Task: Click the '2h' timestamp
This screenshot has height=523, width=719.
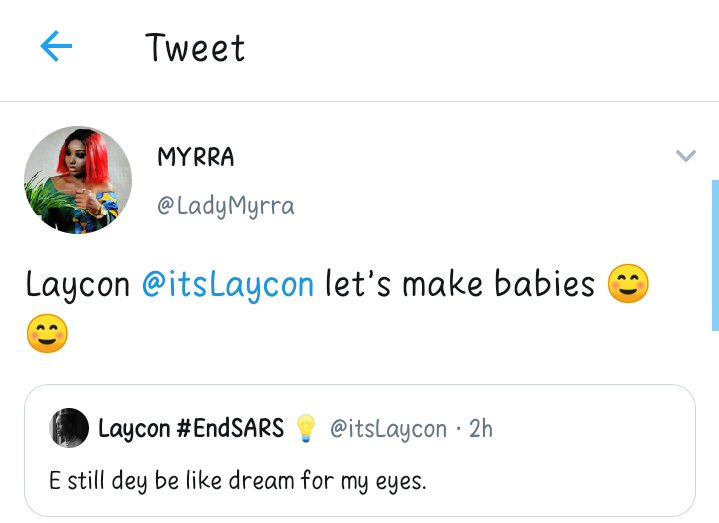Action: pos(481,429)
